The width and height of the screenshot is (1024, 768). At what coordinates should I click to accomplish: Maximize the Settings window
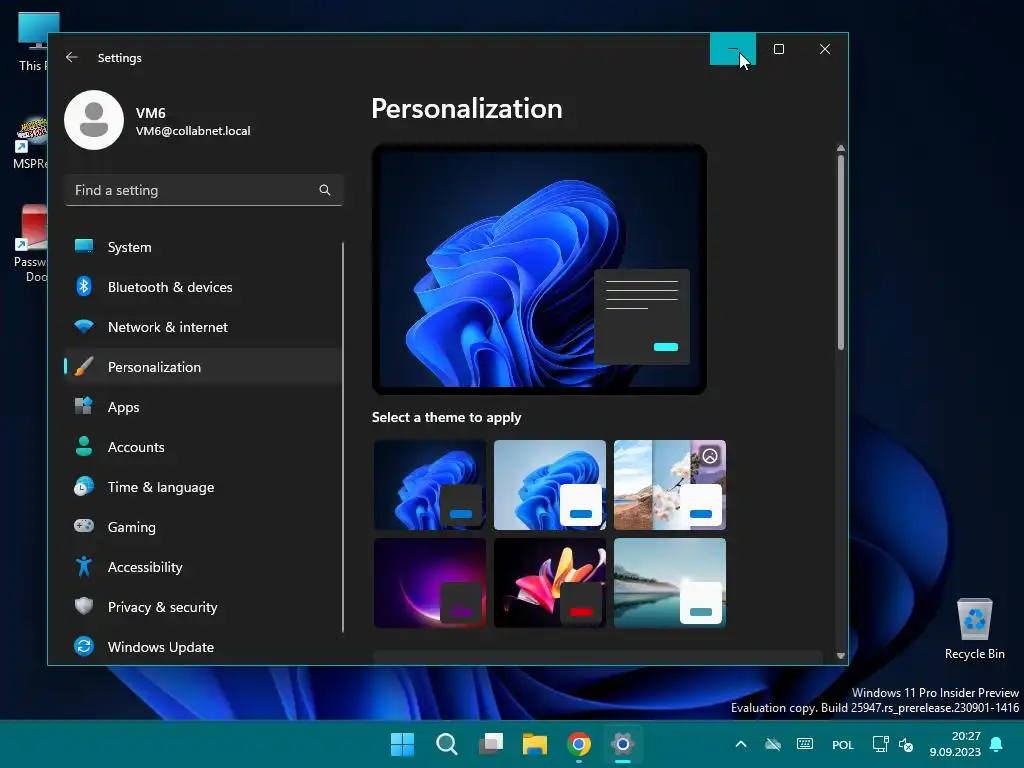pyautogui.click(x=778, y=49)
